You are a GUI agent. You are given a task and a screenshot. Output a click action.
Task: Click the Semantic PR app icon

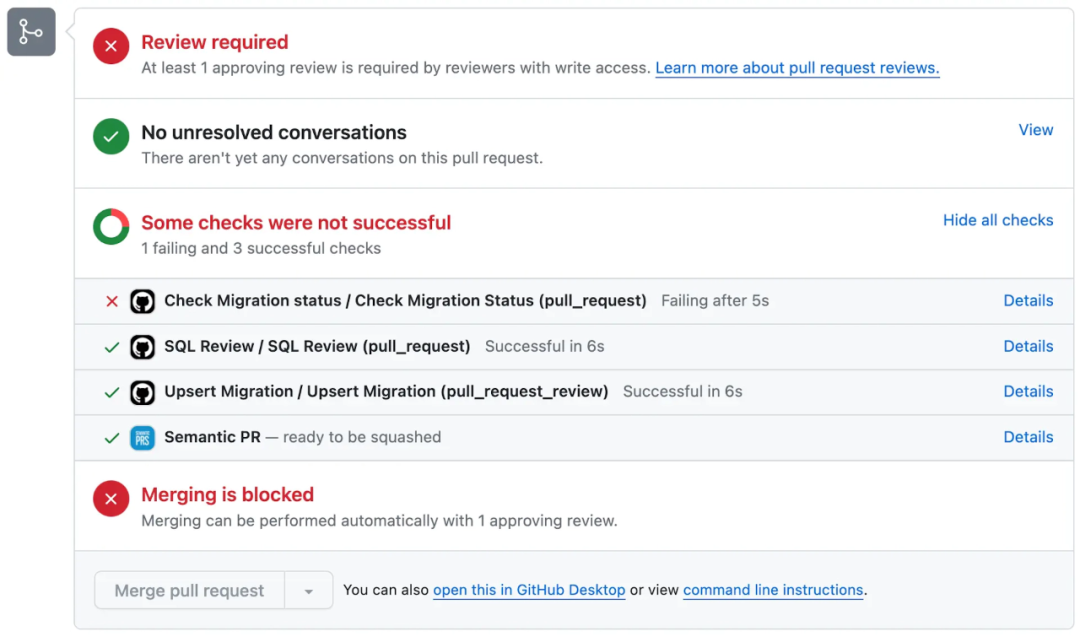(143, 438)
